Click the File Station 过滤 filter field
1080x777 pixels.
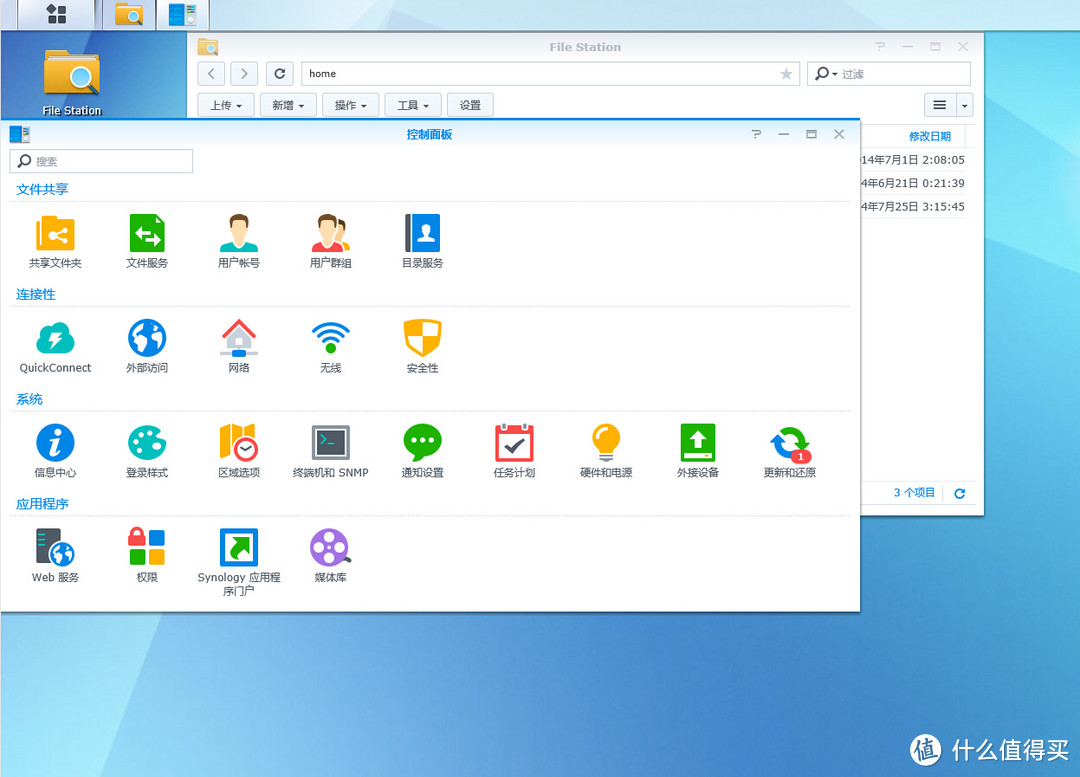pos(889,74)
